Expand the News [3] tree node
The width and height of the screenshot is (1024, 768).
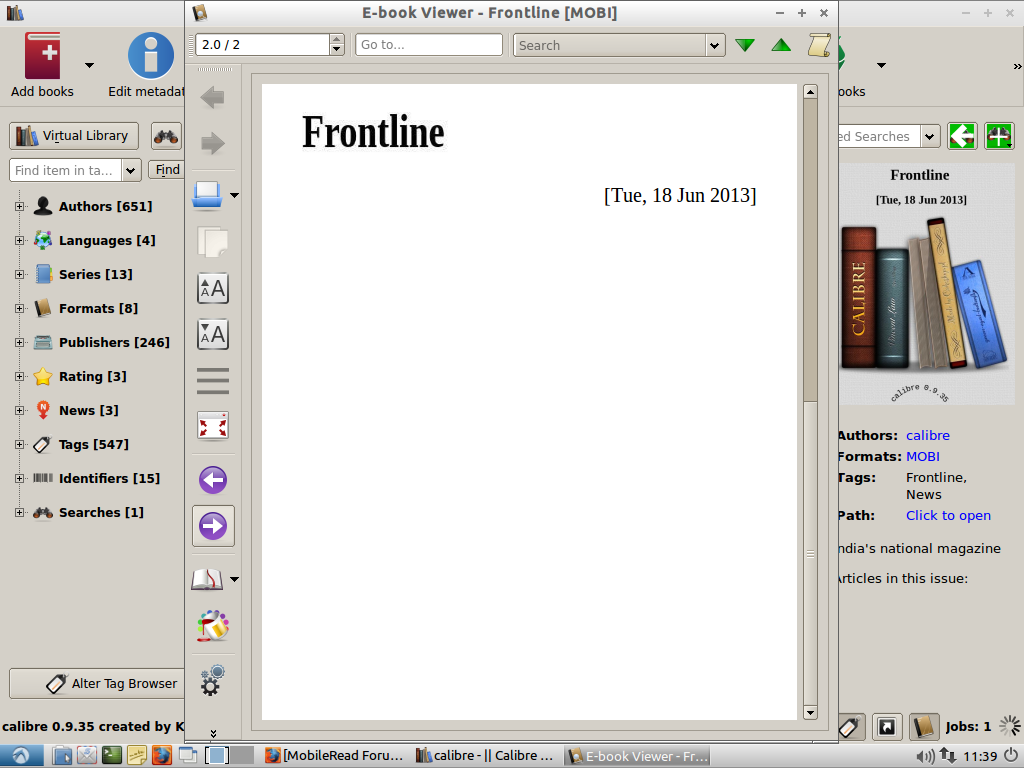pos(20,410)
